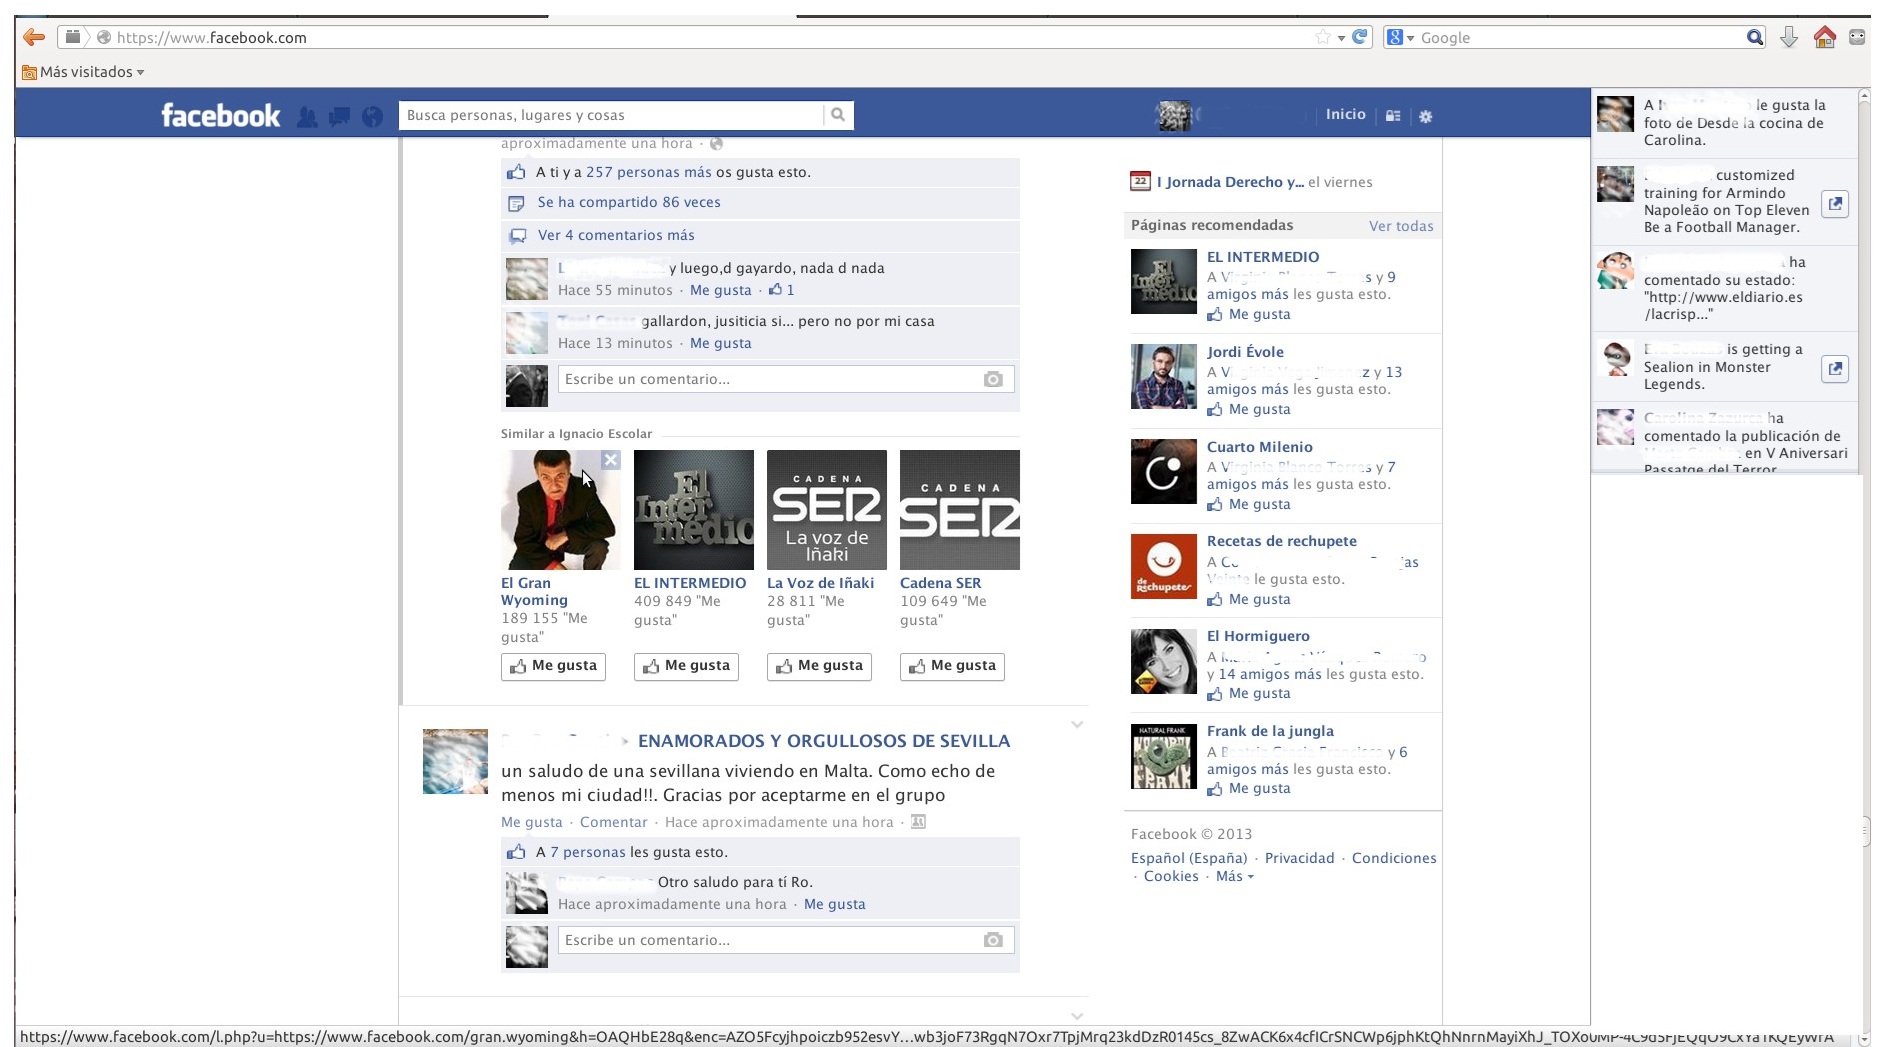This screenshot has width=1885, height=1047.
Task: Change language via Español (España)
Action: [1189, 858]
